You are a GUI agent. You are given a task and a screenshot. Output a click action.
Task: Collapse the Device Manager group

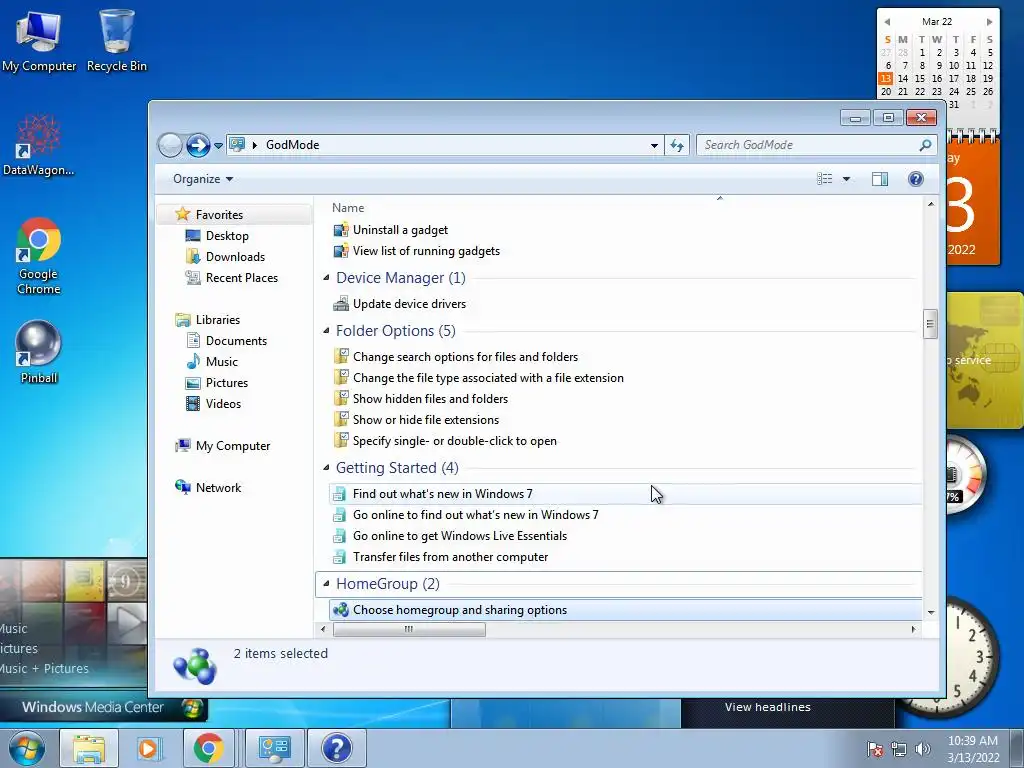click(326, 278)
